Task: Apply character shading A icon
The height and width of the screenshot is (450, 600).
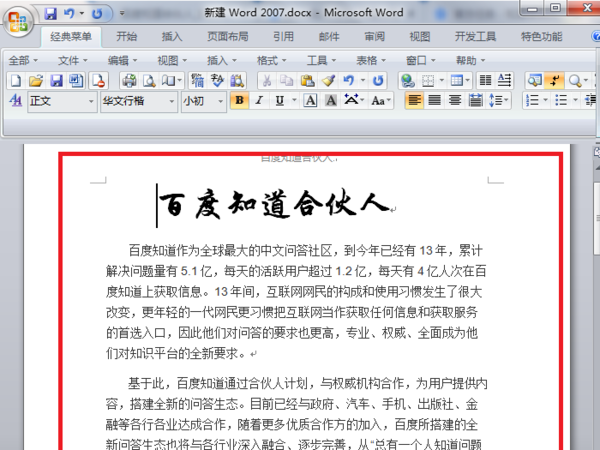Action: point(331,101)
